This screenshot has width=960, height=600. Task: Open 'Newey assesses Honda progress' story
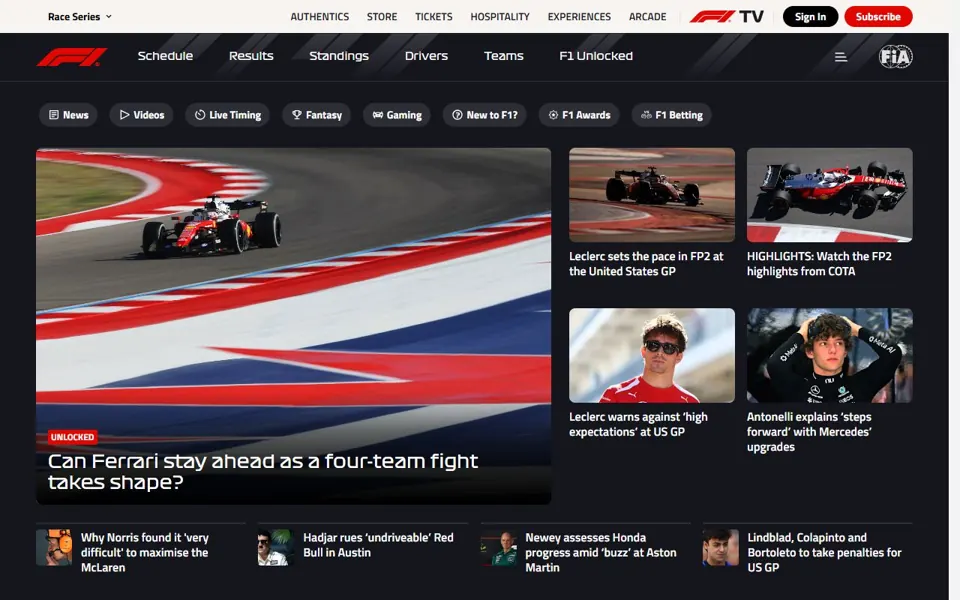[601, 552]
